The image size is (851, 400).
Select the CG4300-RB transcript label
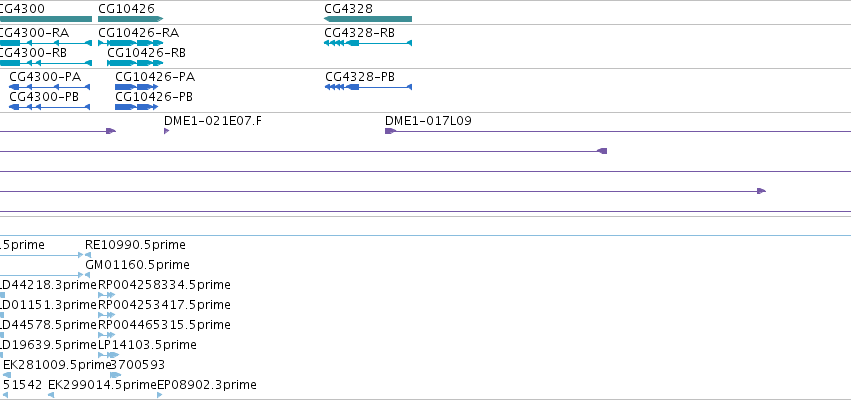(x=32, y=53)
